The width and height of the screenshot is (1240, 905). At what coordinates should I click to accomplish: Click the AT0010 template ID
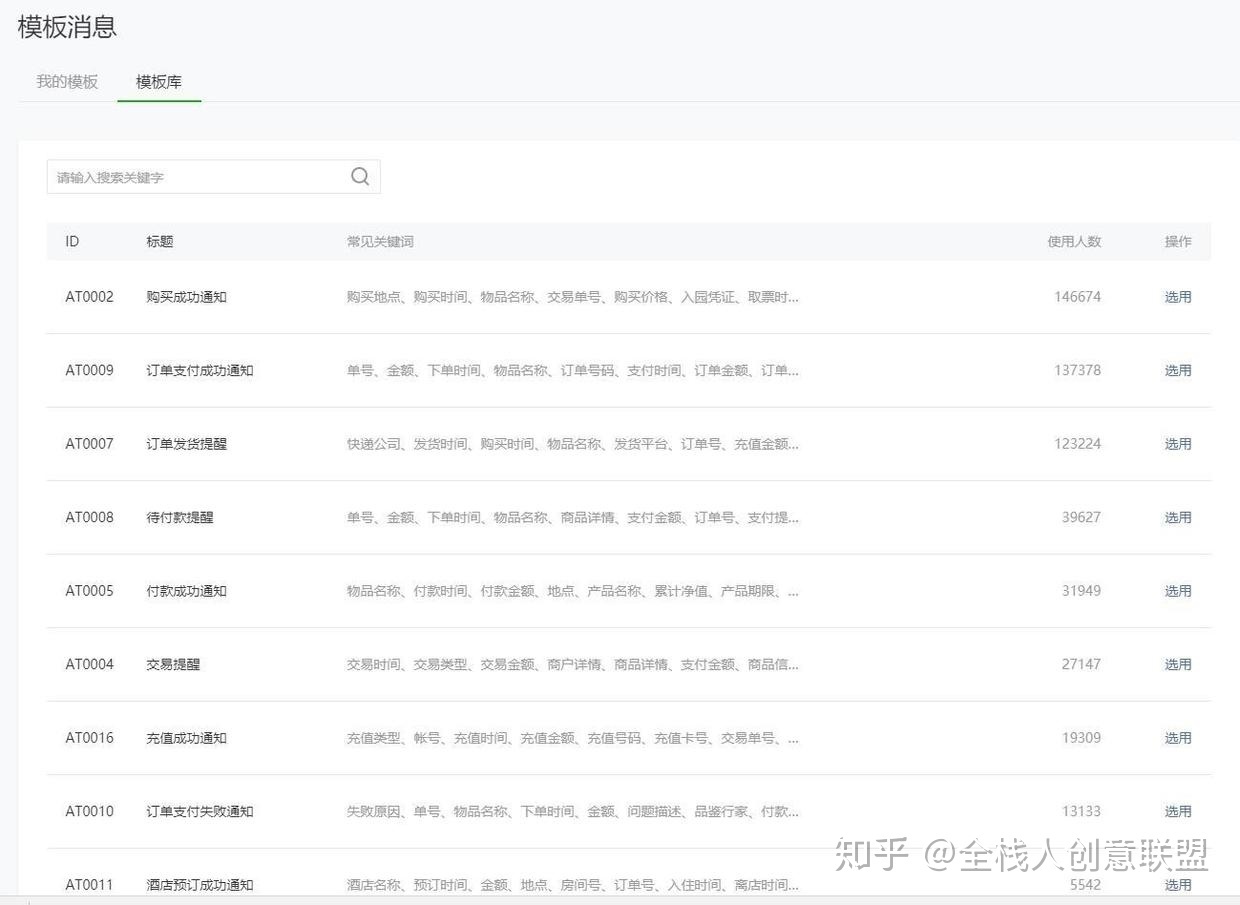pos(89,811)
